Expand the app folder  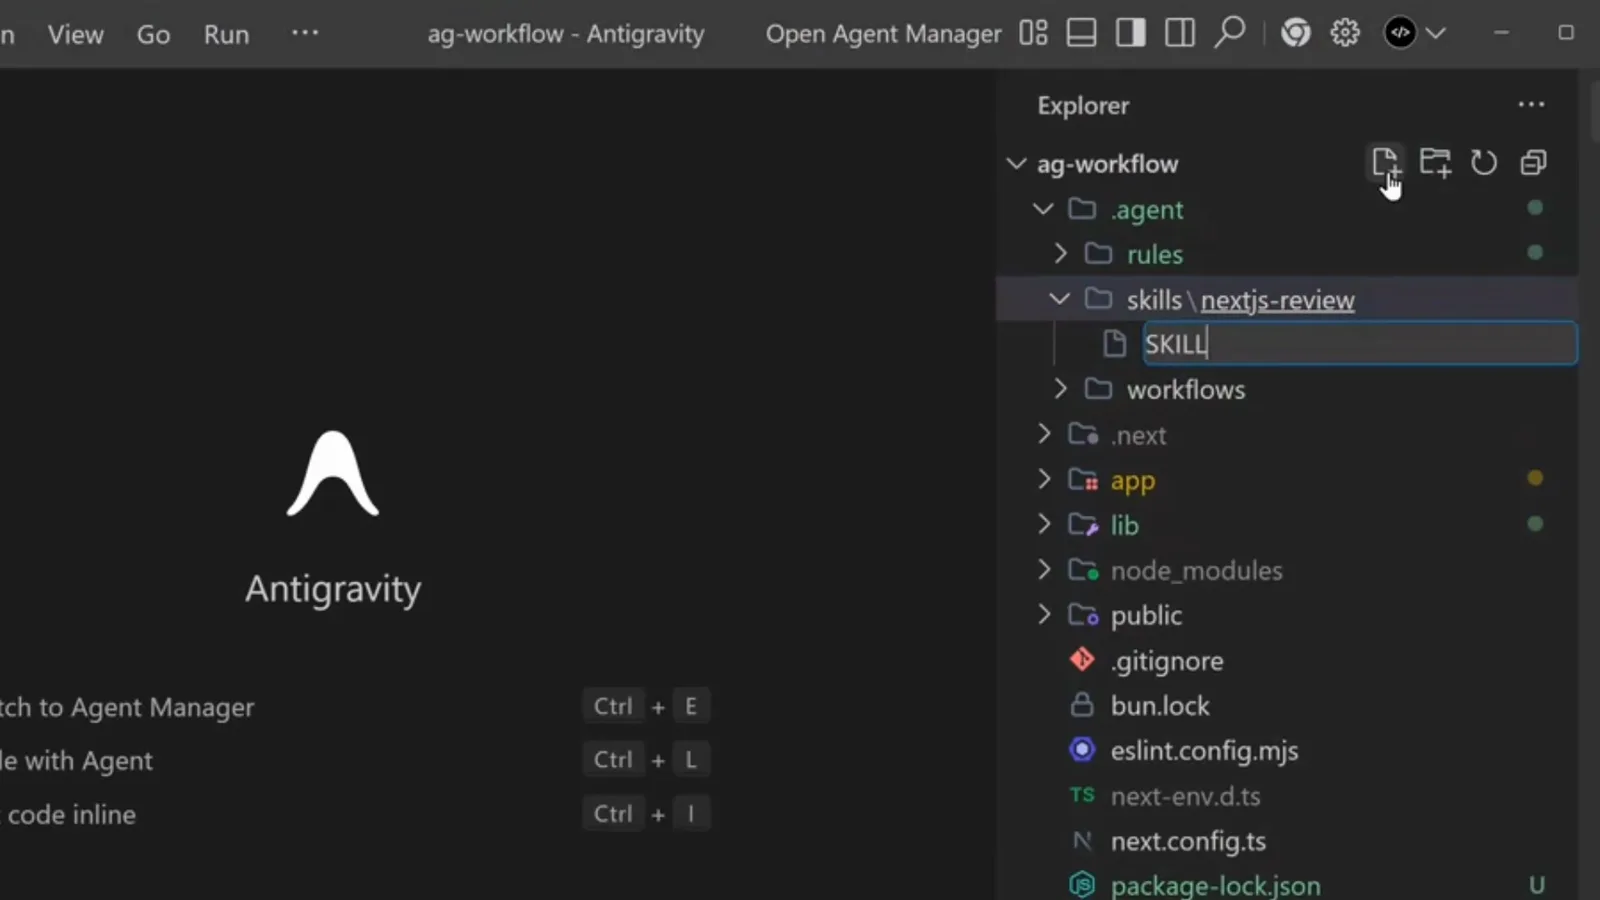click(1044, 479)
